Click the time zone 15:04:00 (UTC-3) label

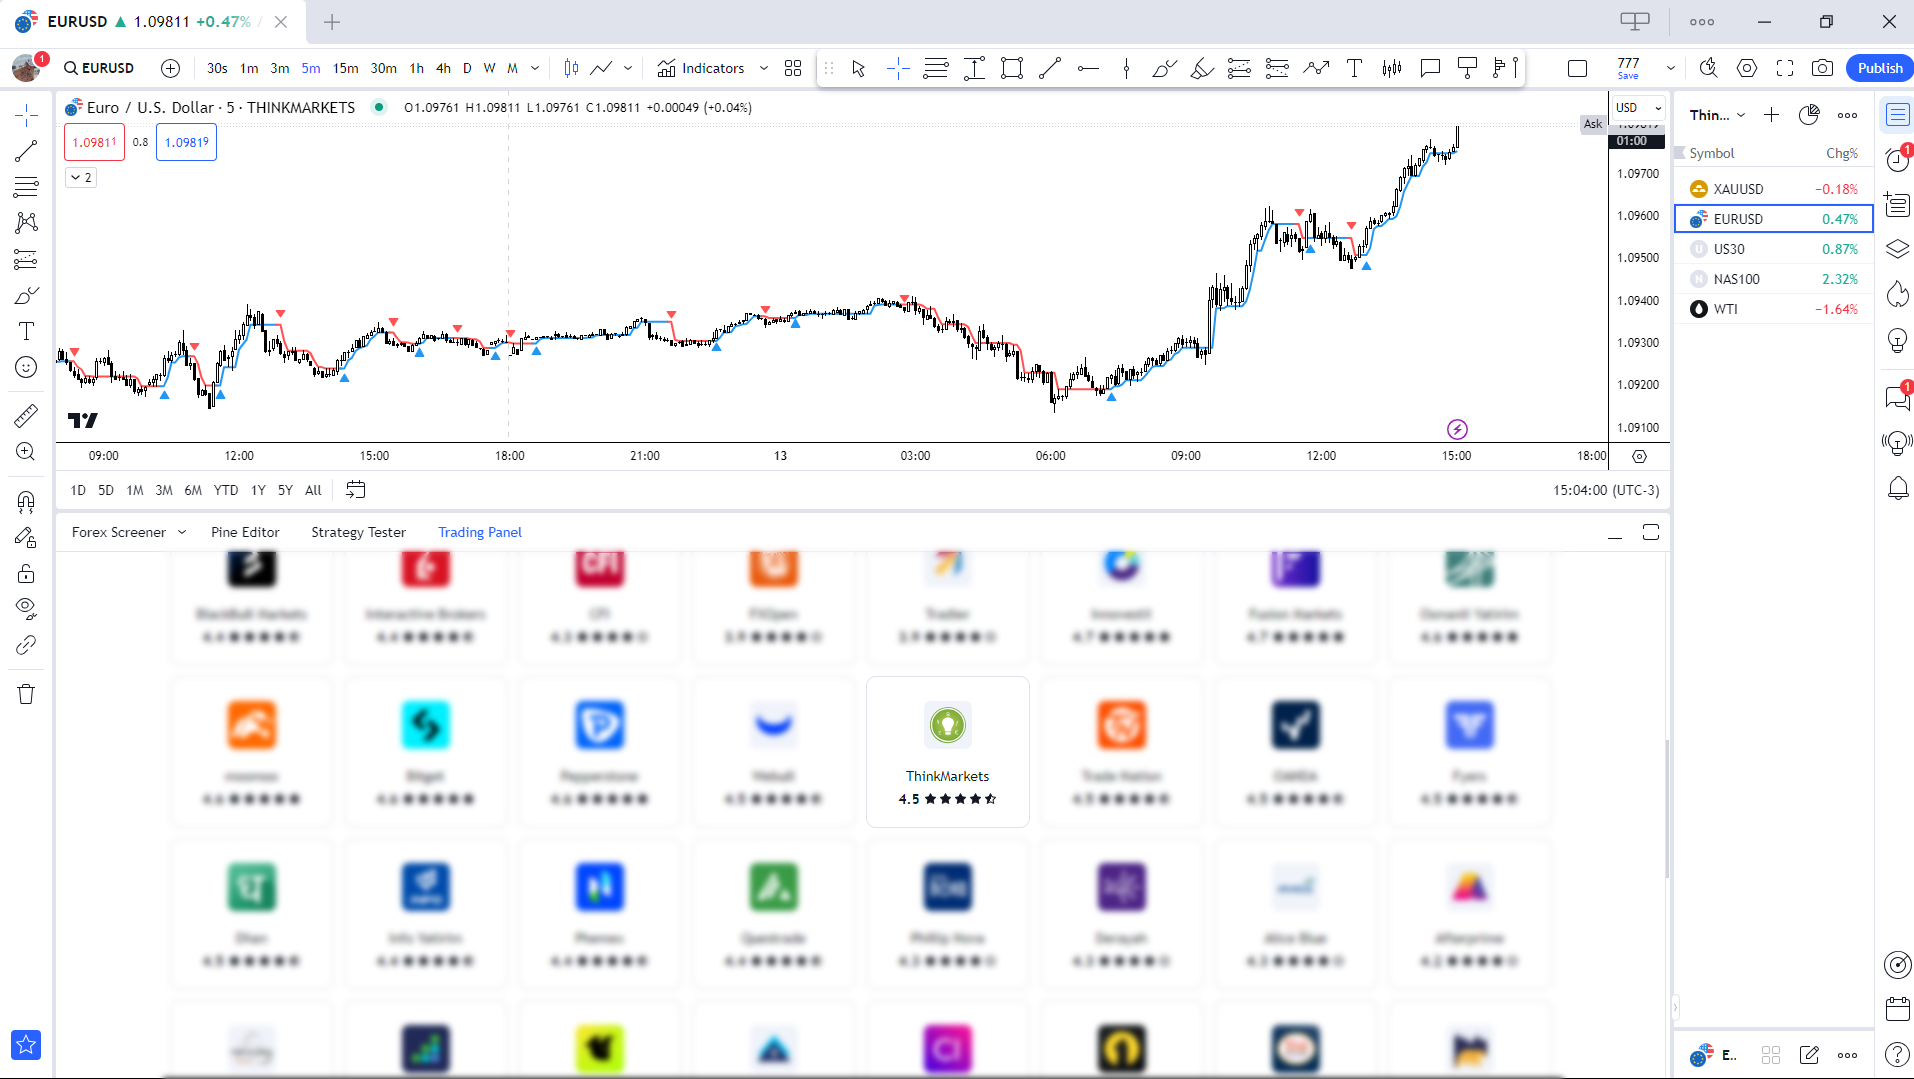1606,490
